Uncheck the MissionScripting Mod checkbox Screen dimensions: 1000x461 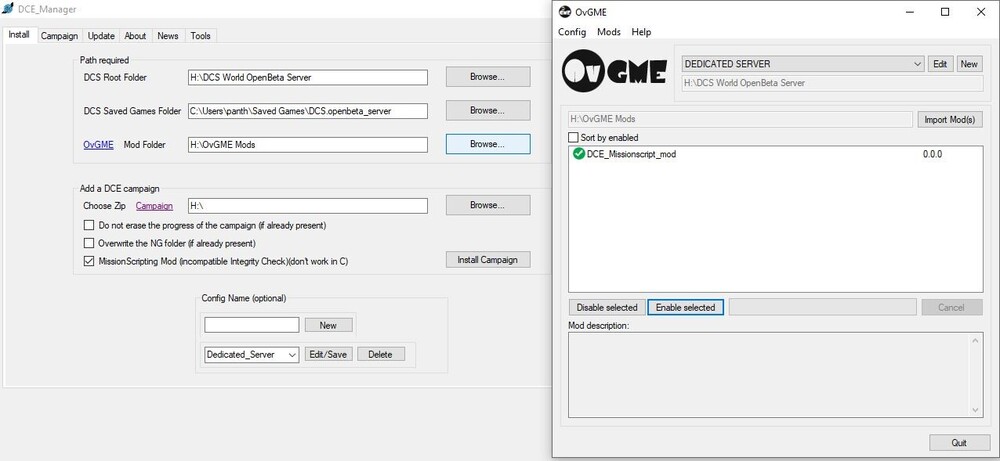pos(89,261)
